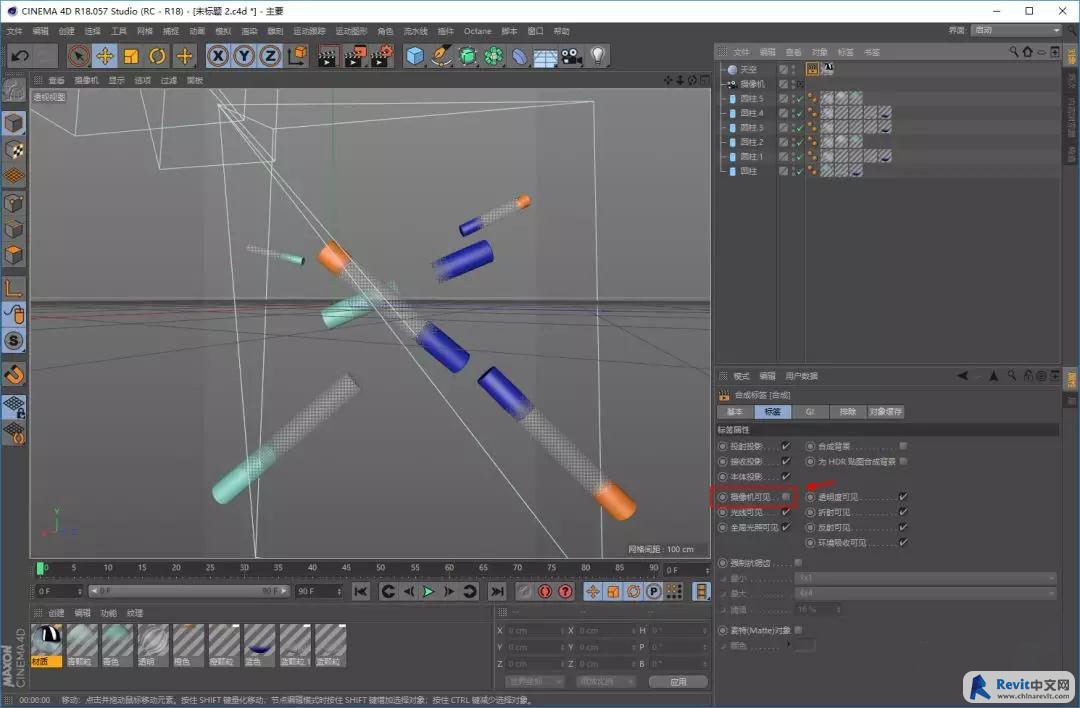Click the record keyframe red button
Viewport: 1080px width, 708px height.
(545, 592)
